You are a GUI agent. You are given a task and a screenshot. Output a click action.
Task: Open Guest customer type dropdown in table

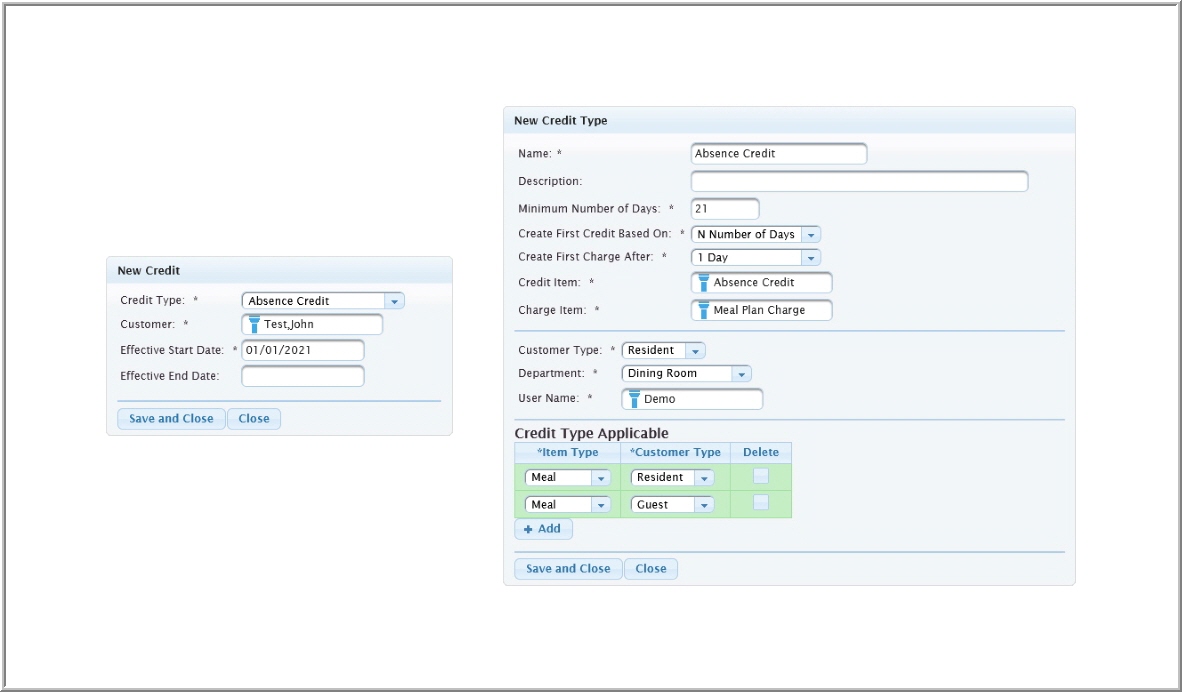coord(704,505)
